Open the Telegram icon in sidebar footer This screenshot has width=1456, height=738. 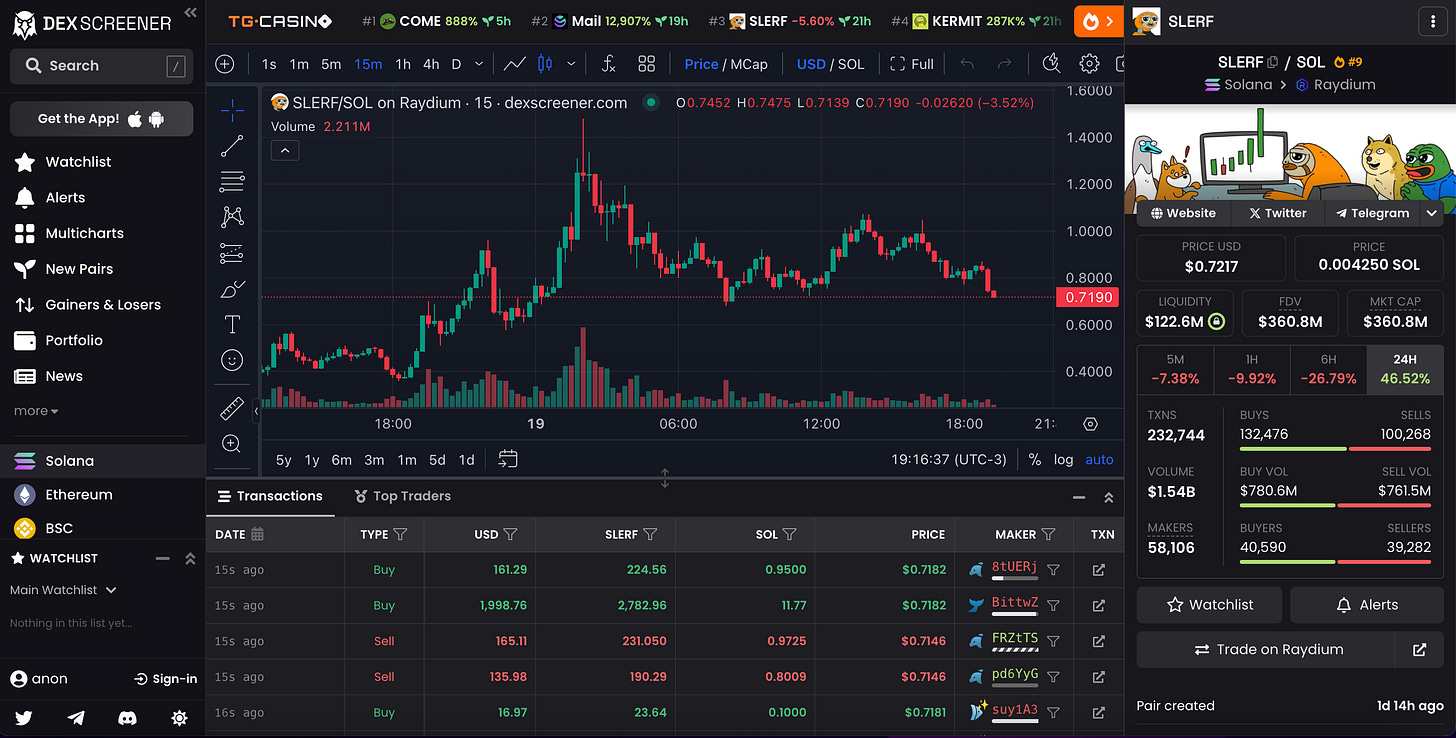76,717
